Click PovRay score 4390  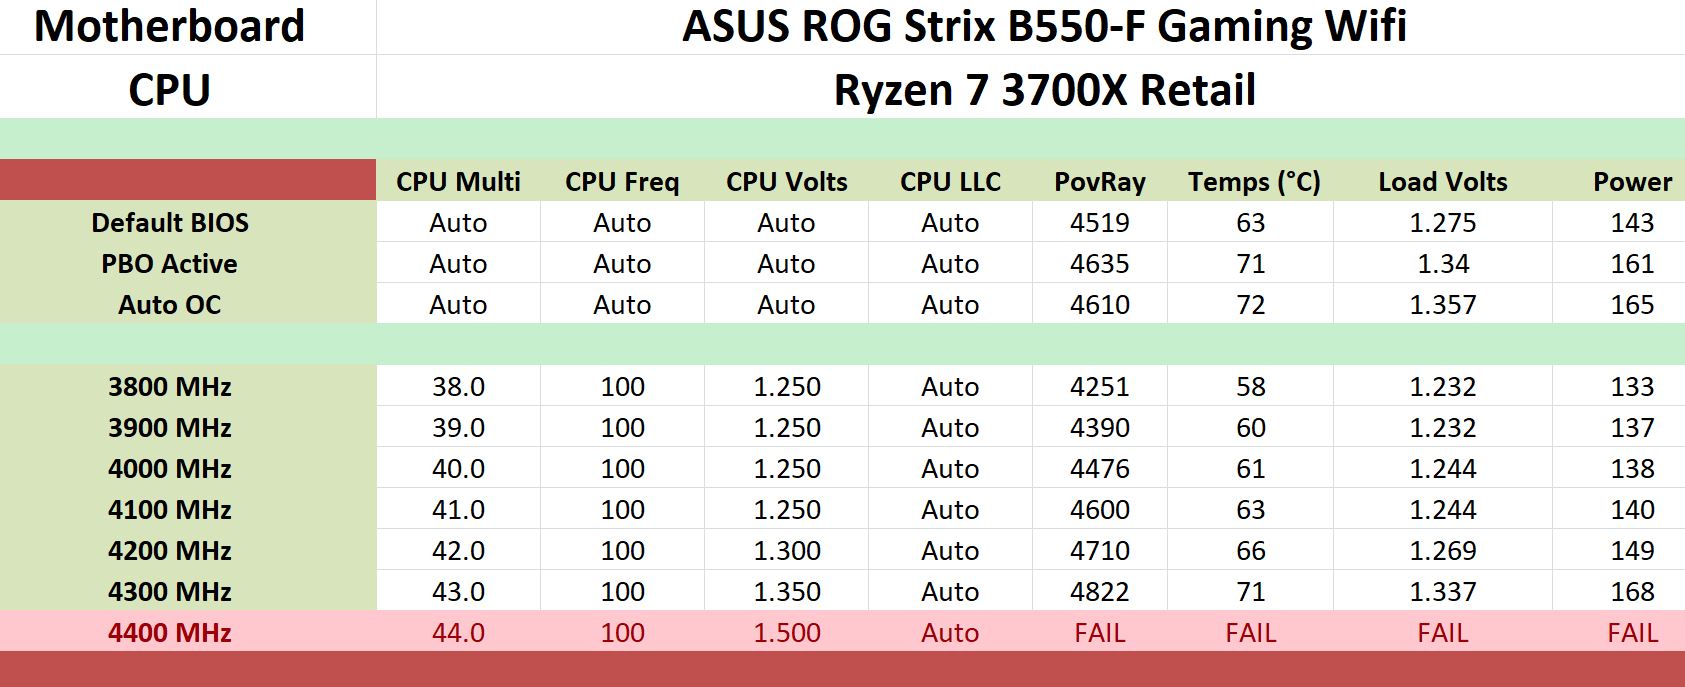1100,428
